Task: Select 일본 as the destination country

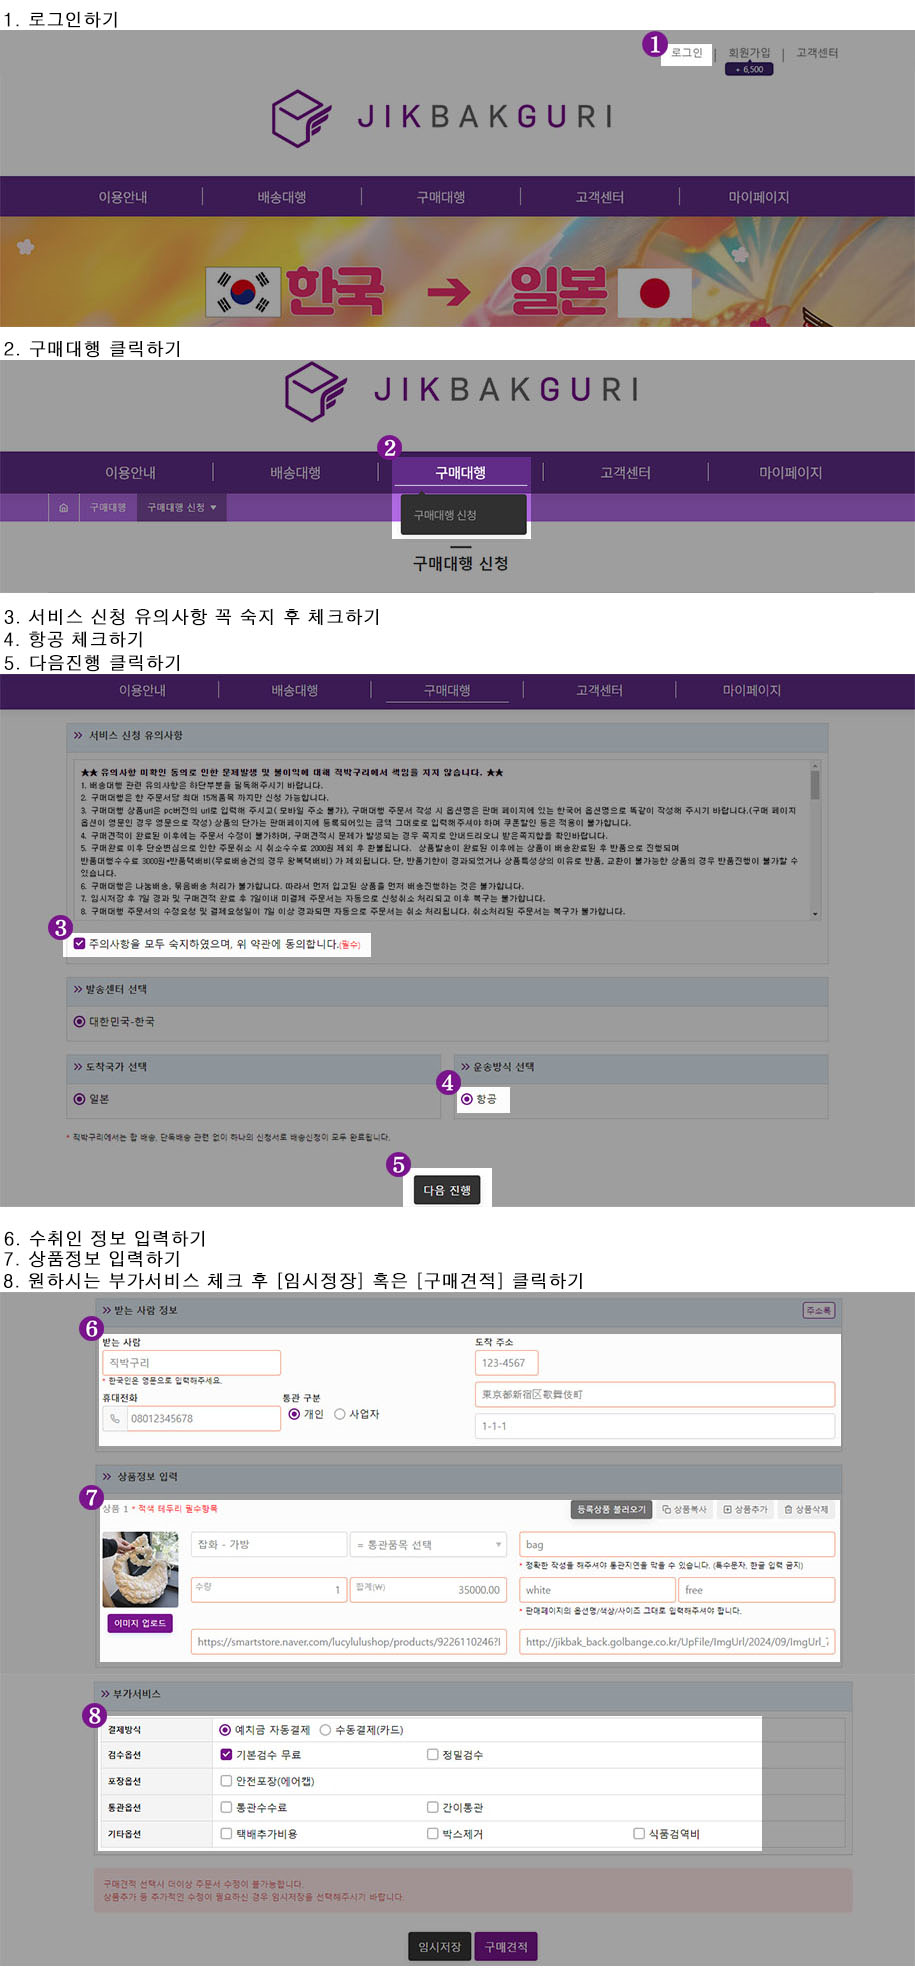Action: (79, 1099)
